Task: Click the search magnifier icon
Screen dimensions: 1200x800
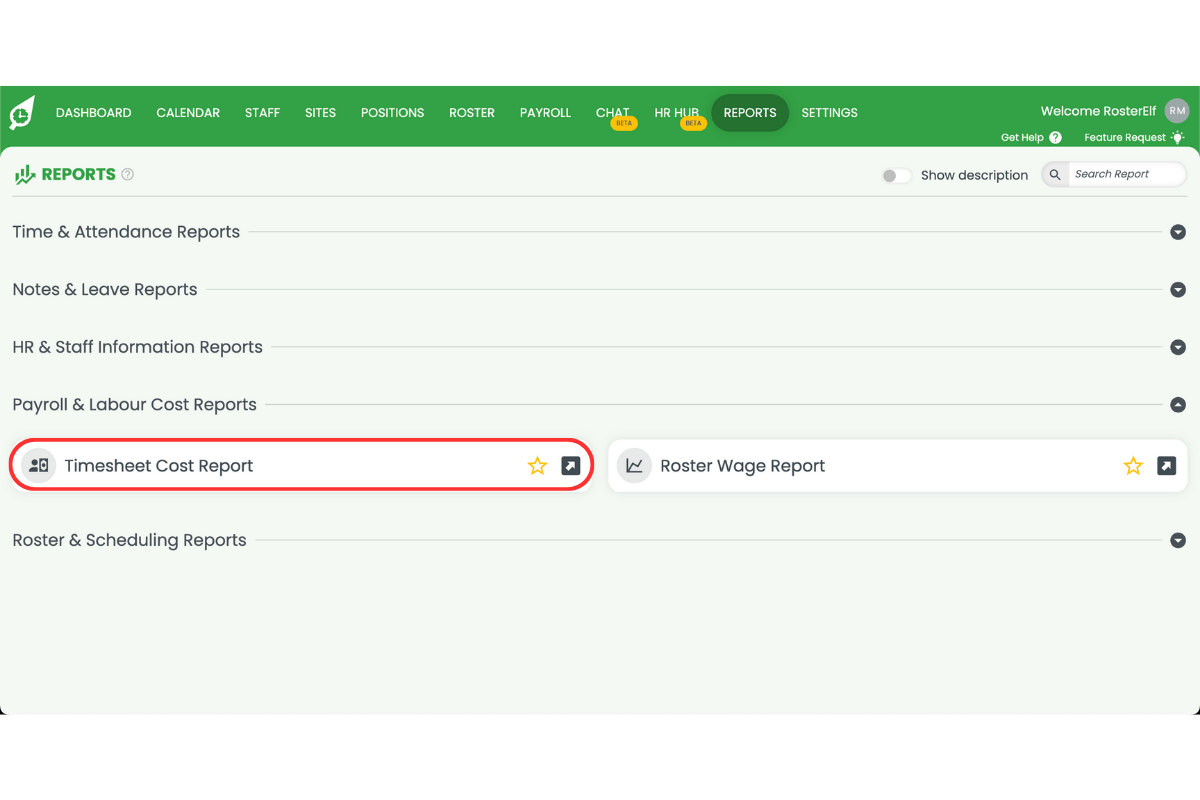Action: click(x=1054, y=174)
